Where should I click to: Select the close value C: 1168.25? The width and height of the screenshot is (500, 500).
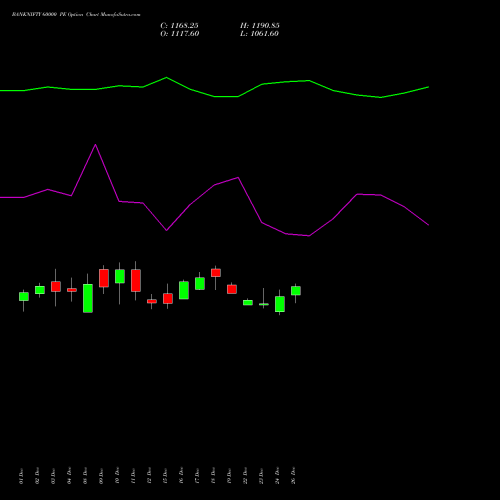coord(179,26)
